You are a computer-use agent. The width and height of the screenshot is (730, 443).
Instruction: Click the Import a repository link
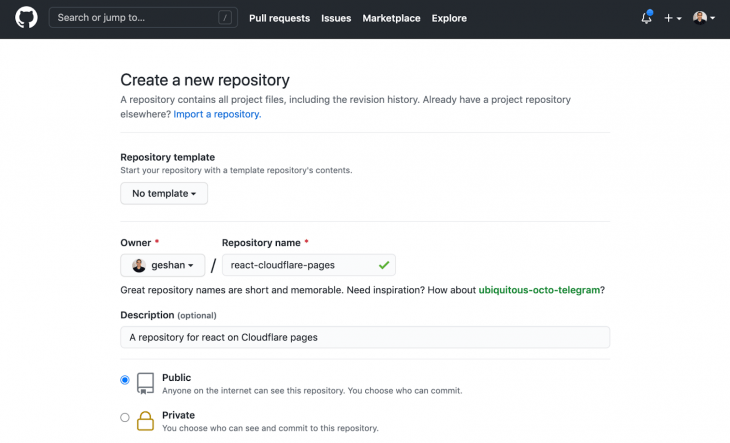[217, 114]
